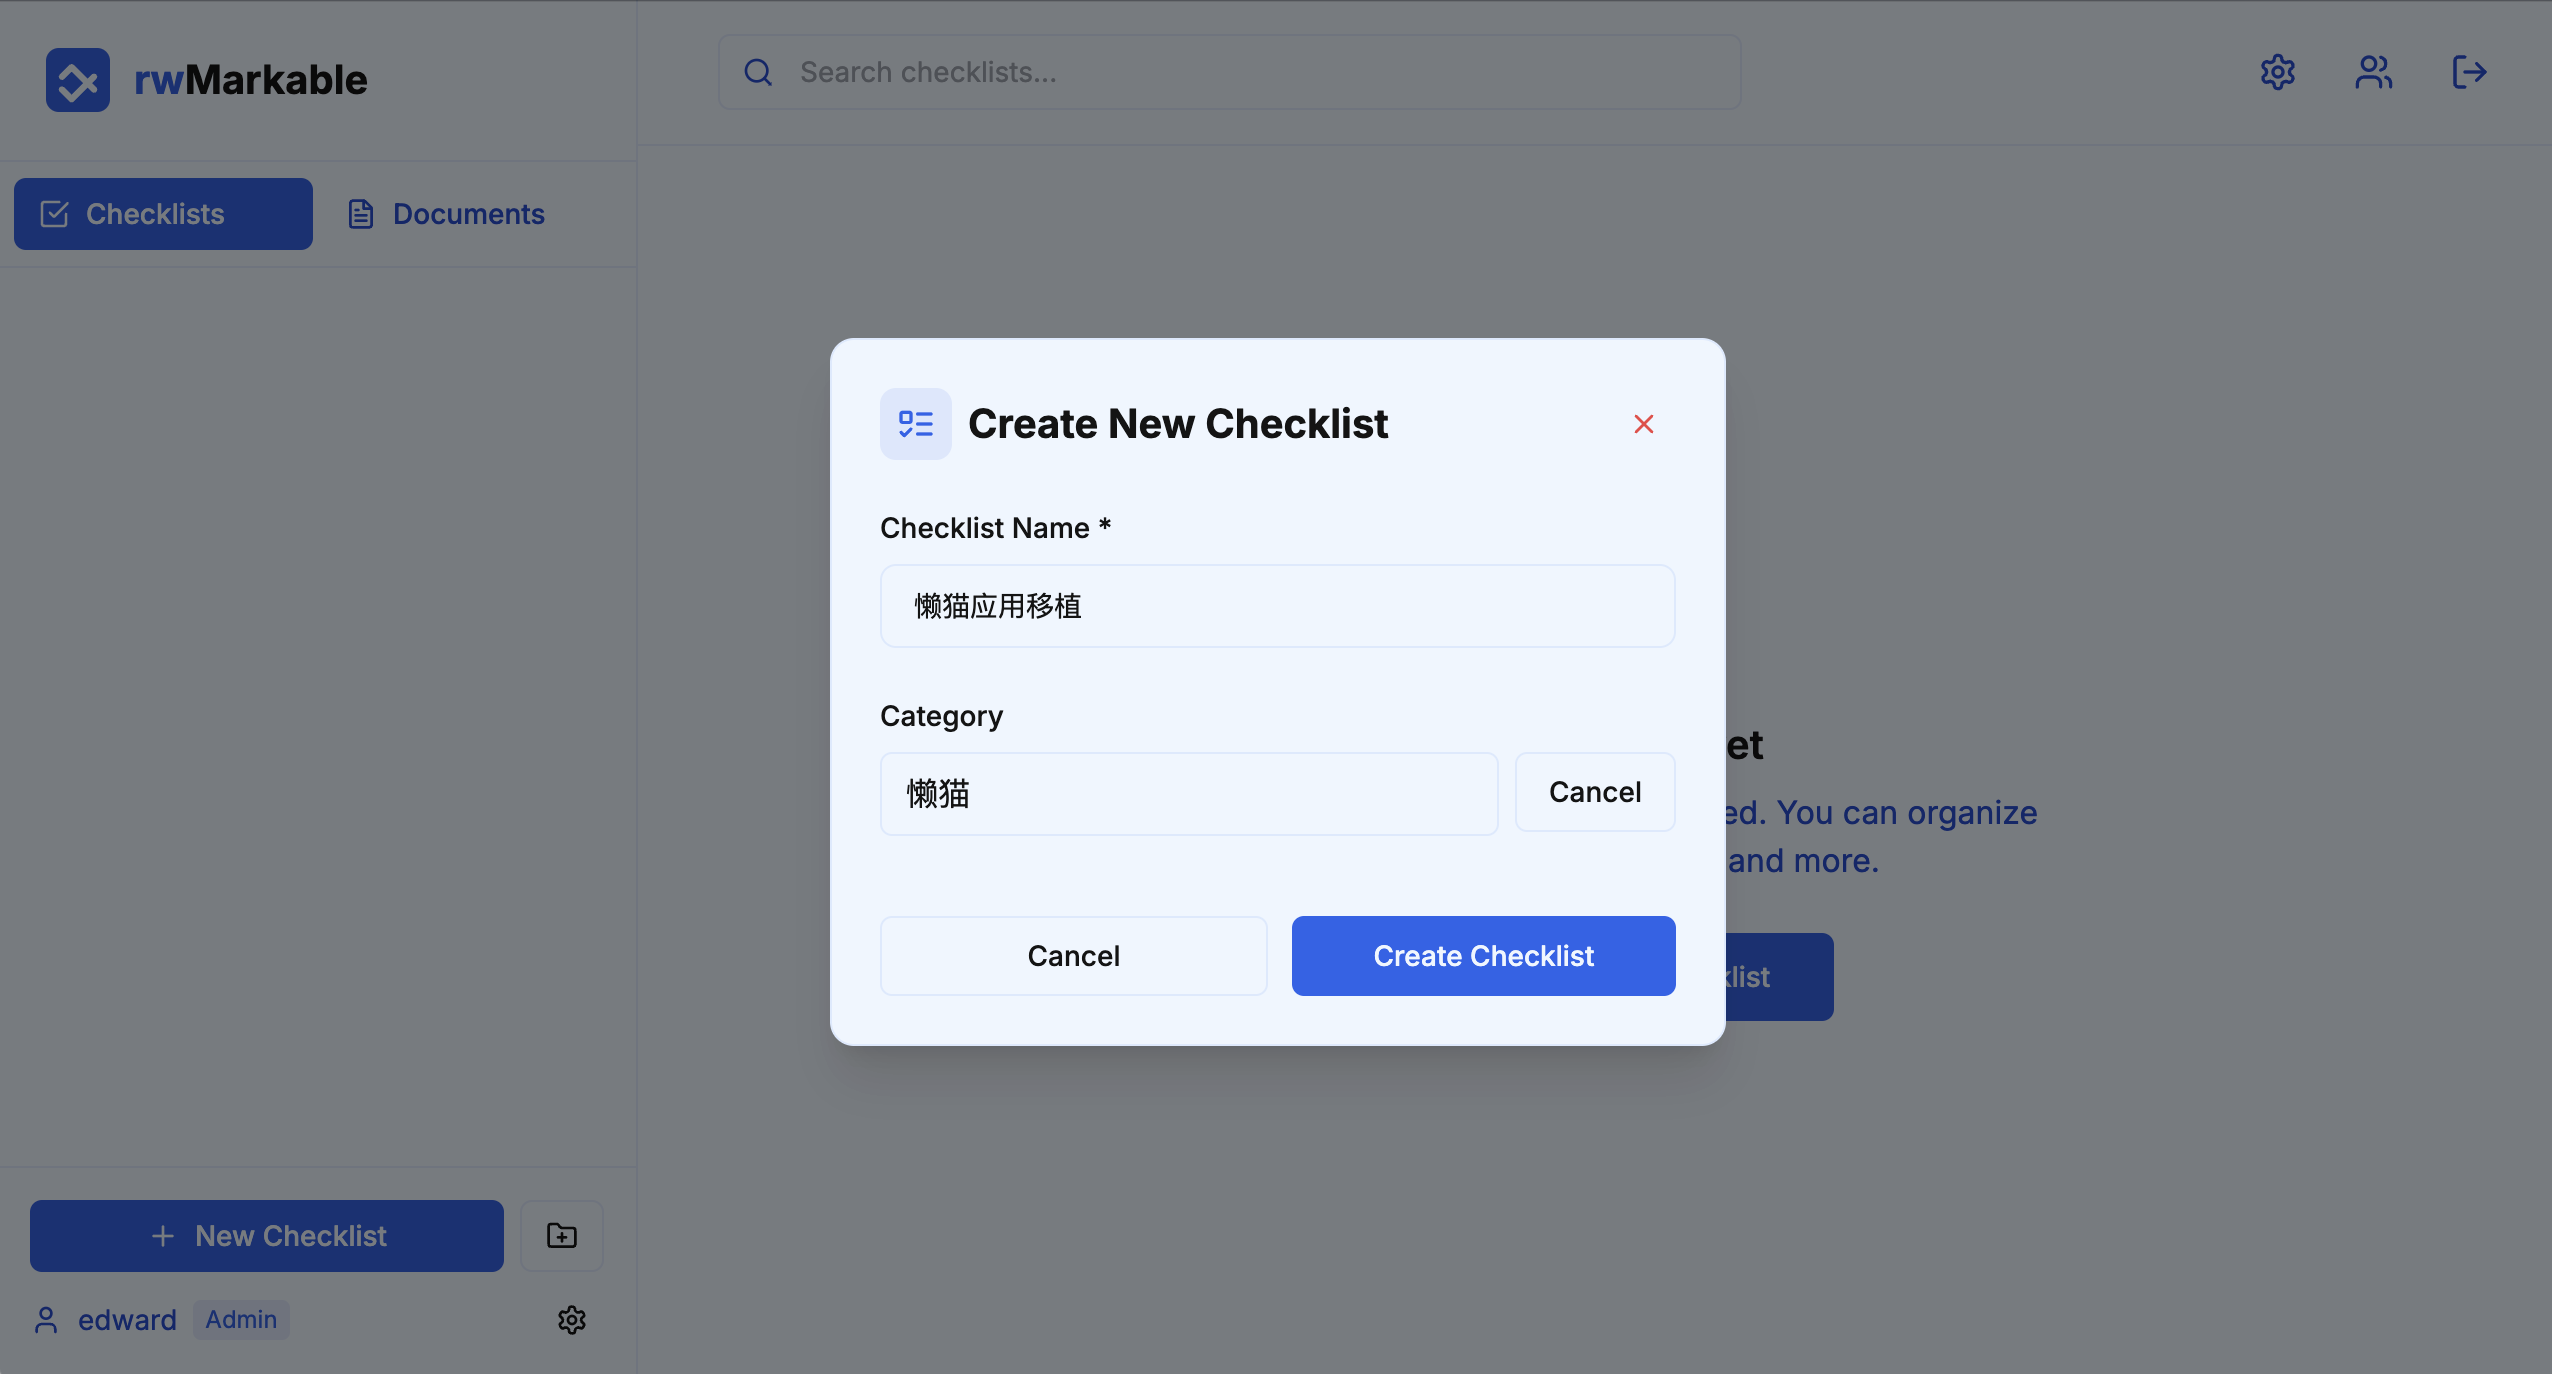Click the new category folder icon
The image size is (2552, 1374).
click(x=562, y=1236)
